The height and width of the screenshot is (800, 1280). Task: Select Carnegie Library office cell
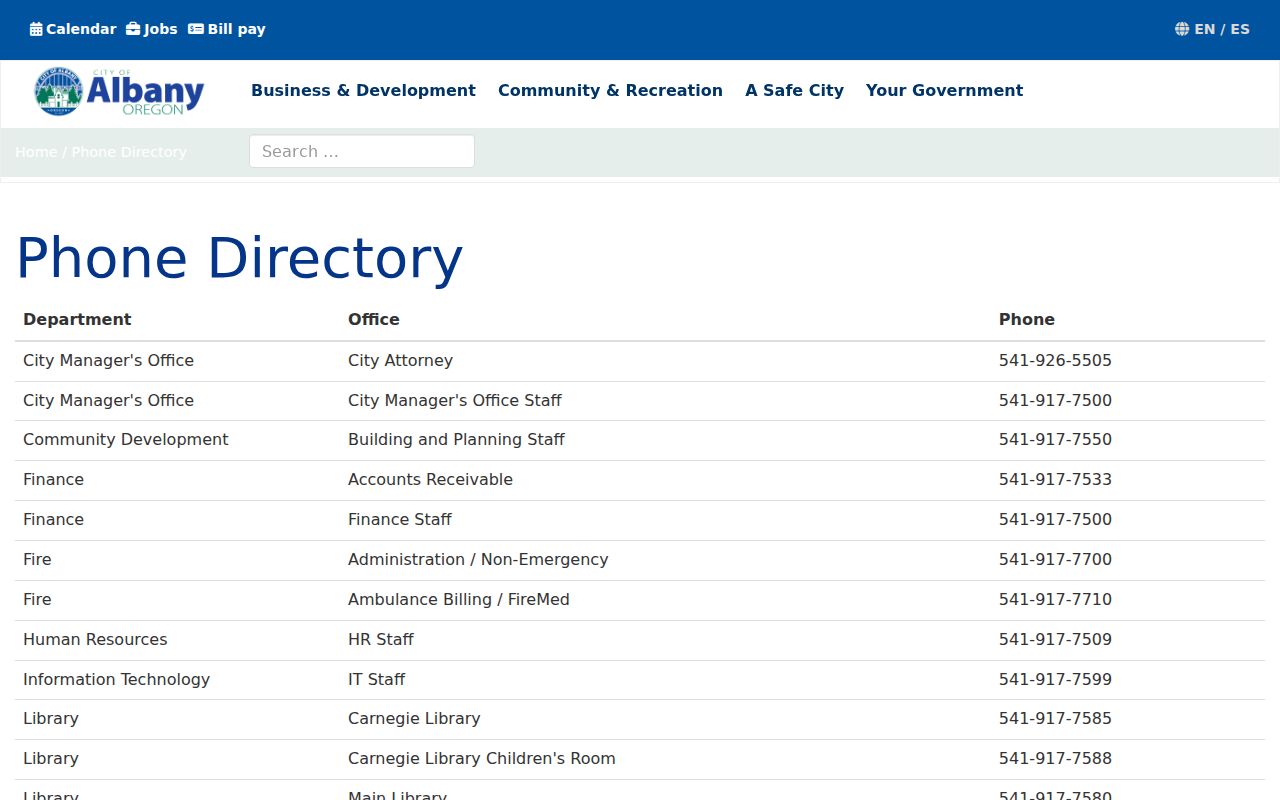pyautogui.click(x=414, y=718)
